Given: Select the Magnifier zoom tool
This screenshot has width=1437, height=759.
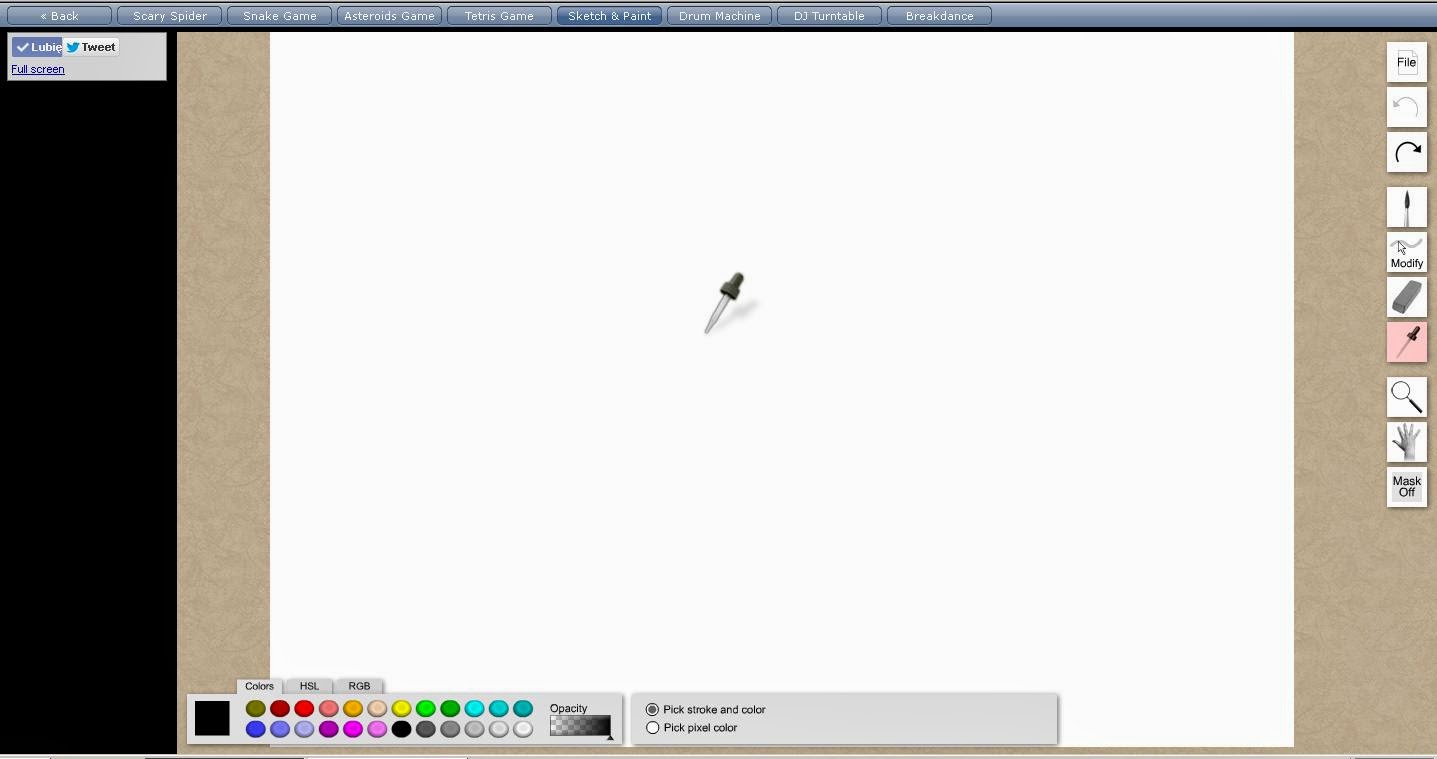Looking at the screenshot, I should point(1406,396).
